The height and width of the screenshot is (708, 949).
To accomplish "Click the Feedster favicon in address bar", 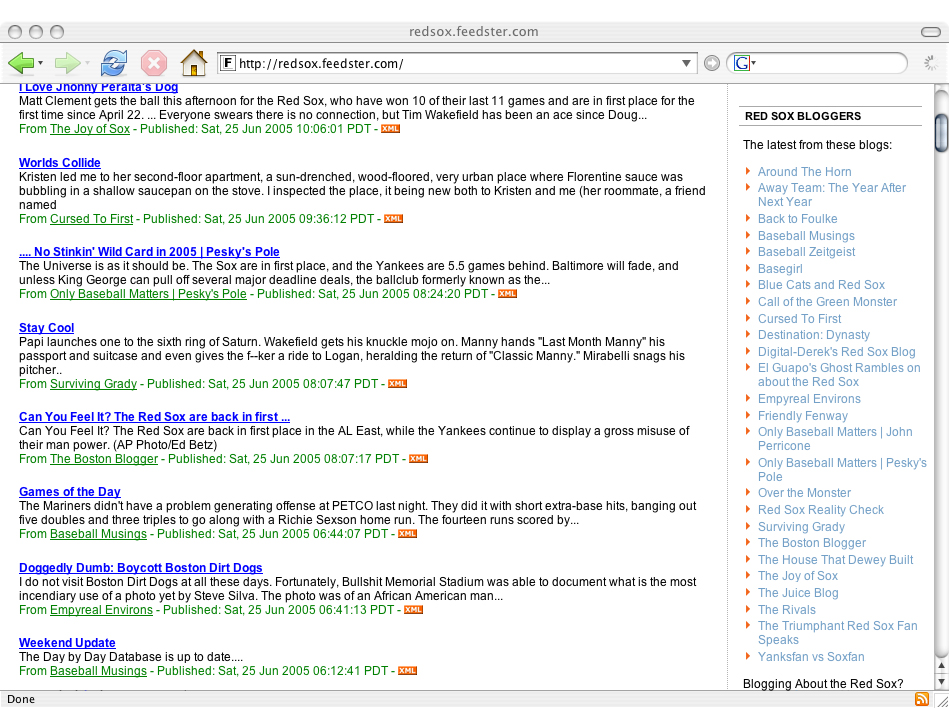I will [228, 63].
